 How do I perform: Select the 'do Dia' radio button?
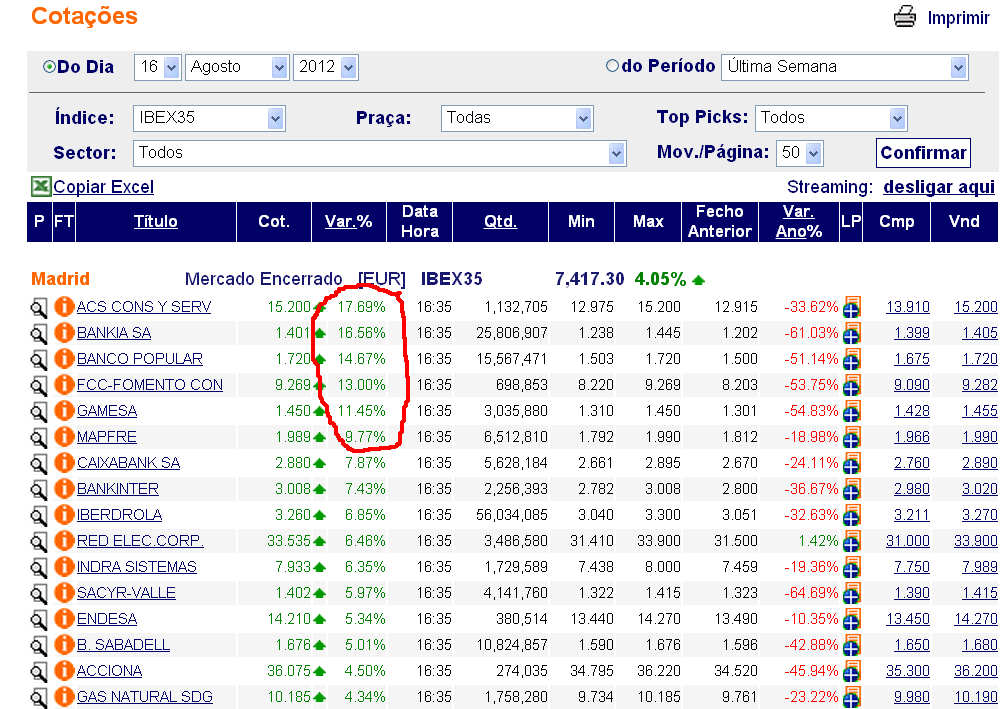click(49, 67)
